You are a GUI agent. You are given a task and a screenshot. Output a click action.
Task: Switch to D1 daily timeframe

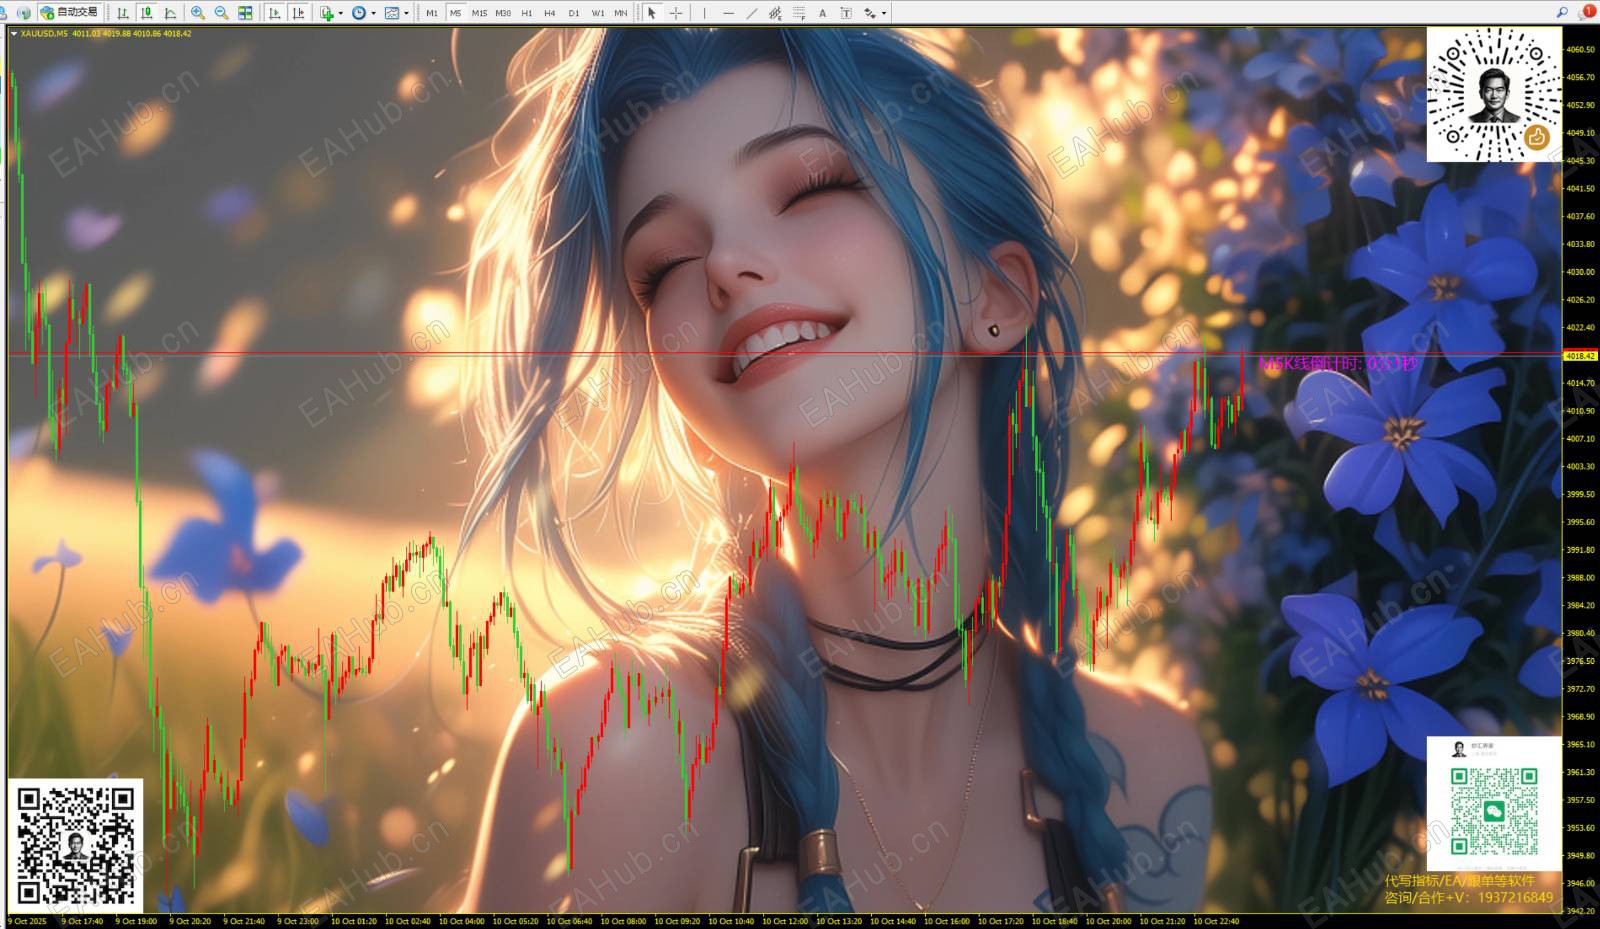(x=574, y=13)
